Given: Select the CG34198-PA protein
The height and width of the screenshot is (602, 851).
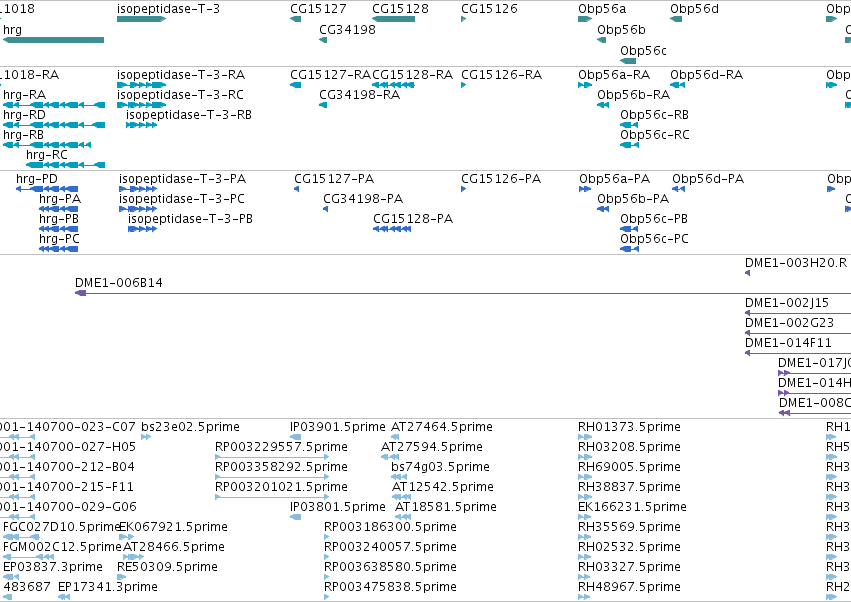Looking at the screenshot, I should [x=326, y=209].
